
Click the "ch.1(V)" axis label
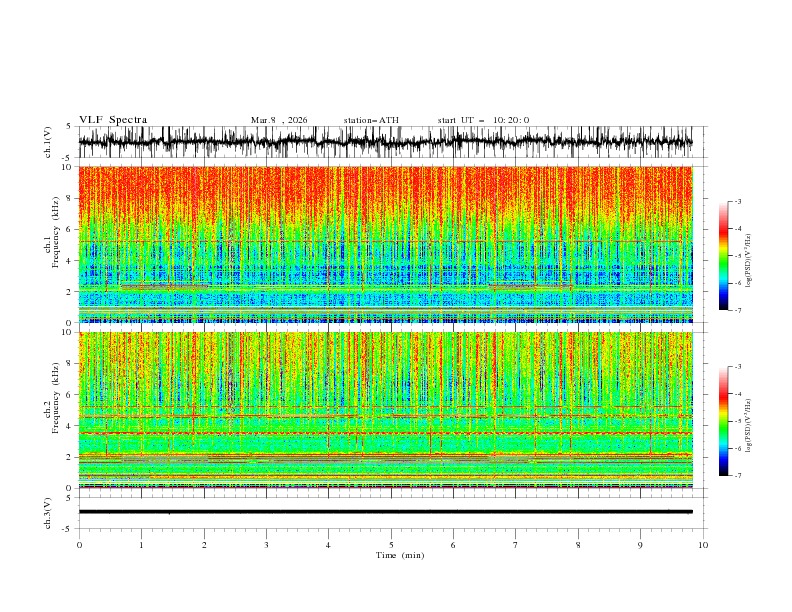pyautogui.click(x=48, y=142)
